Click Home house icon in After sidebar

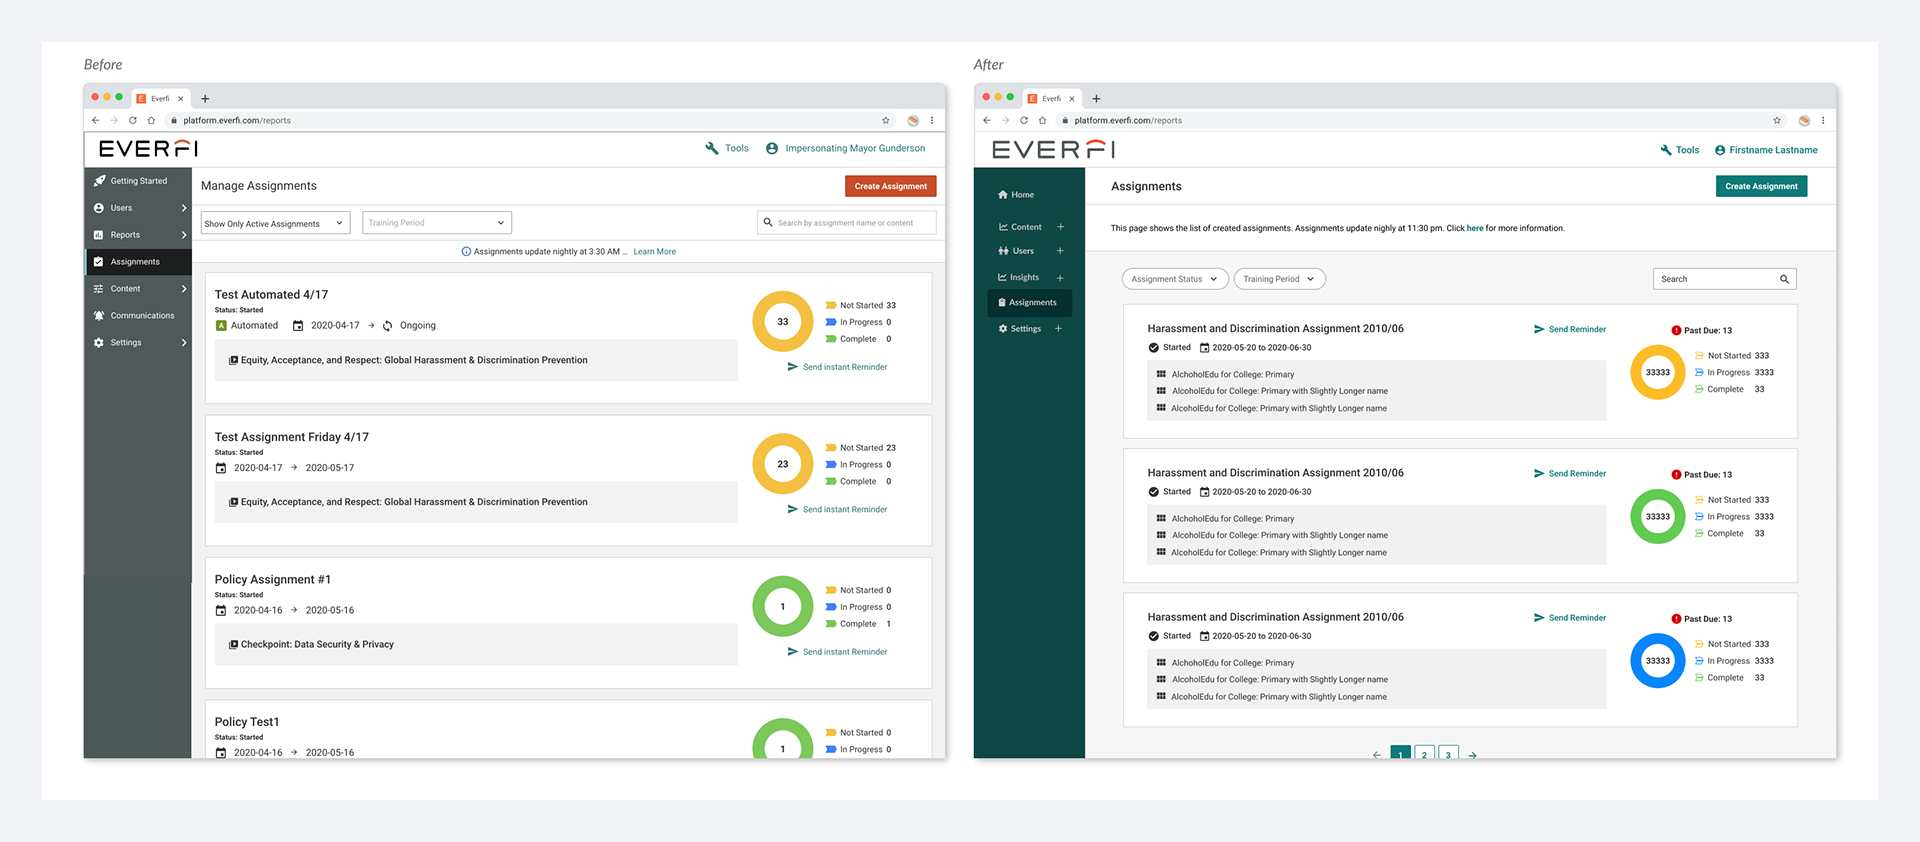coord(1003,195)
